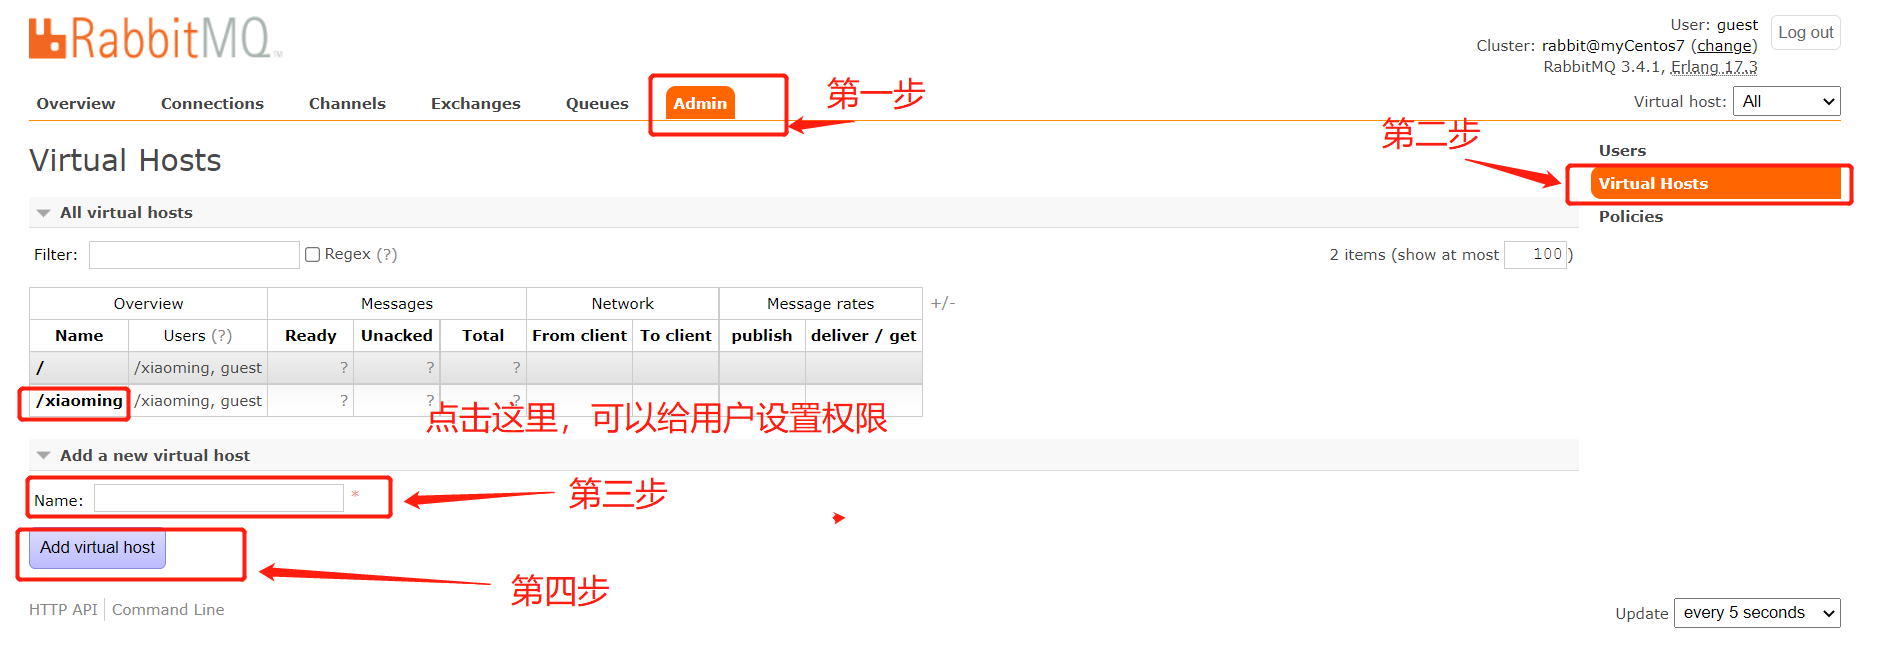The width and height of the screenshot is (1880, 645).
Task: Sort the table by Name column
Action: tap(79, 335)
